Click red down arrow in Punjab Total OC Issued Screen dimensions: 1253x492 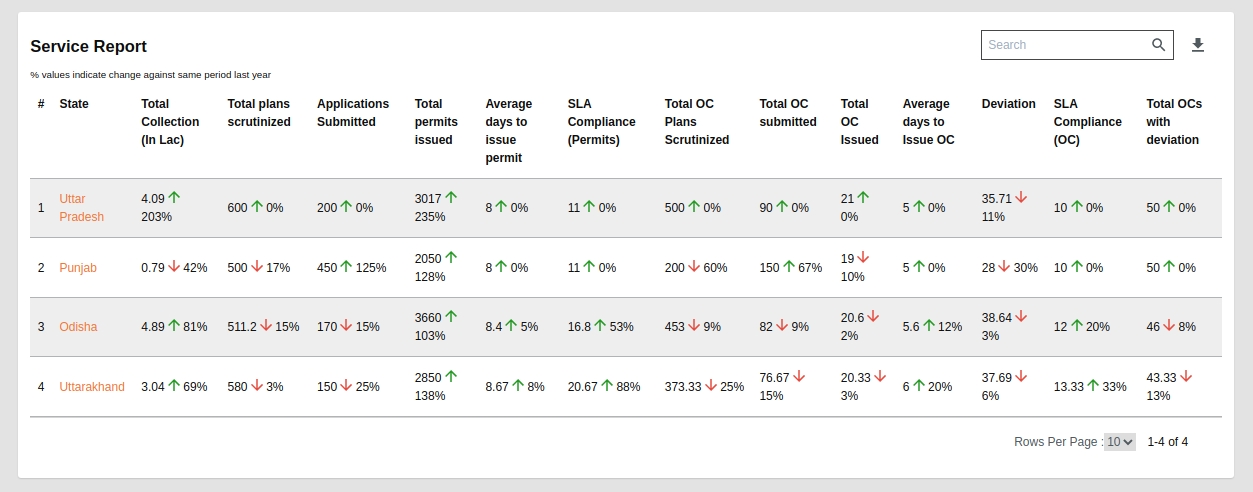[x=863, y=257]
